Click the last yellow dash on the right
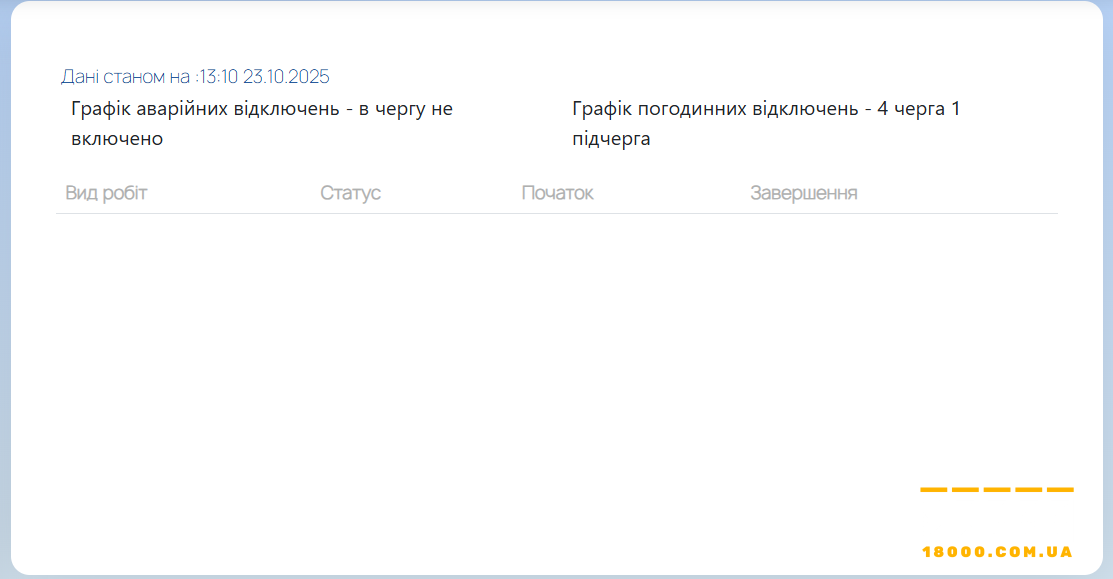Screen dimensions: 1113x579 1060,490
